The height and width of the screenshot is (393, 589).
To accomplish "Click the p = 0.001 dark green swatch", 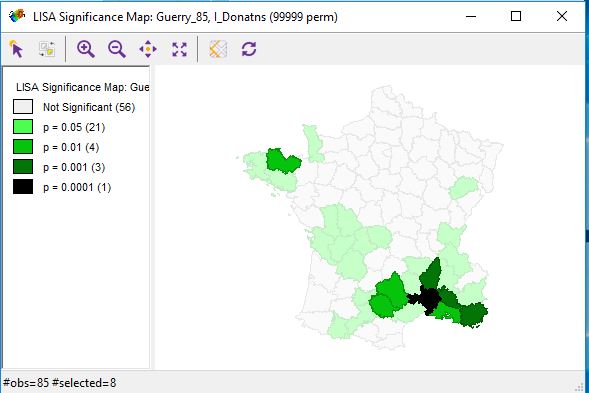I will (x=23, y=166).
